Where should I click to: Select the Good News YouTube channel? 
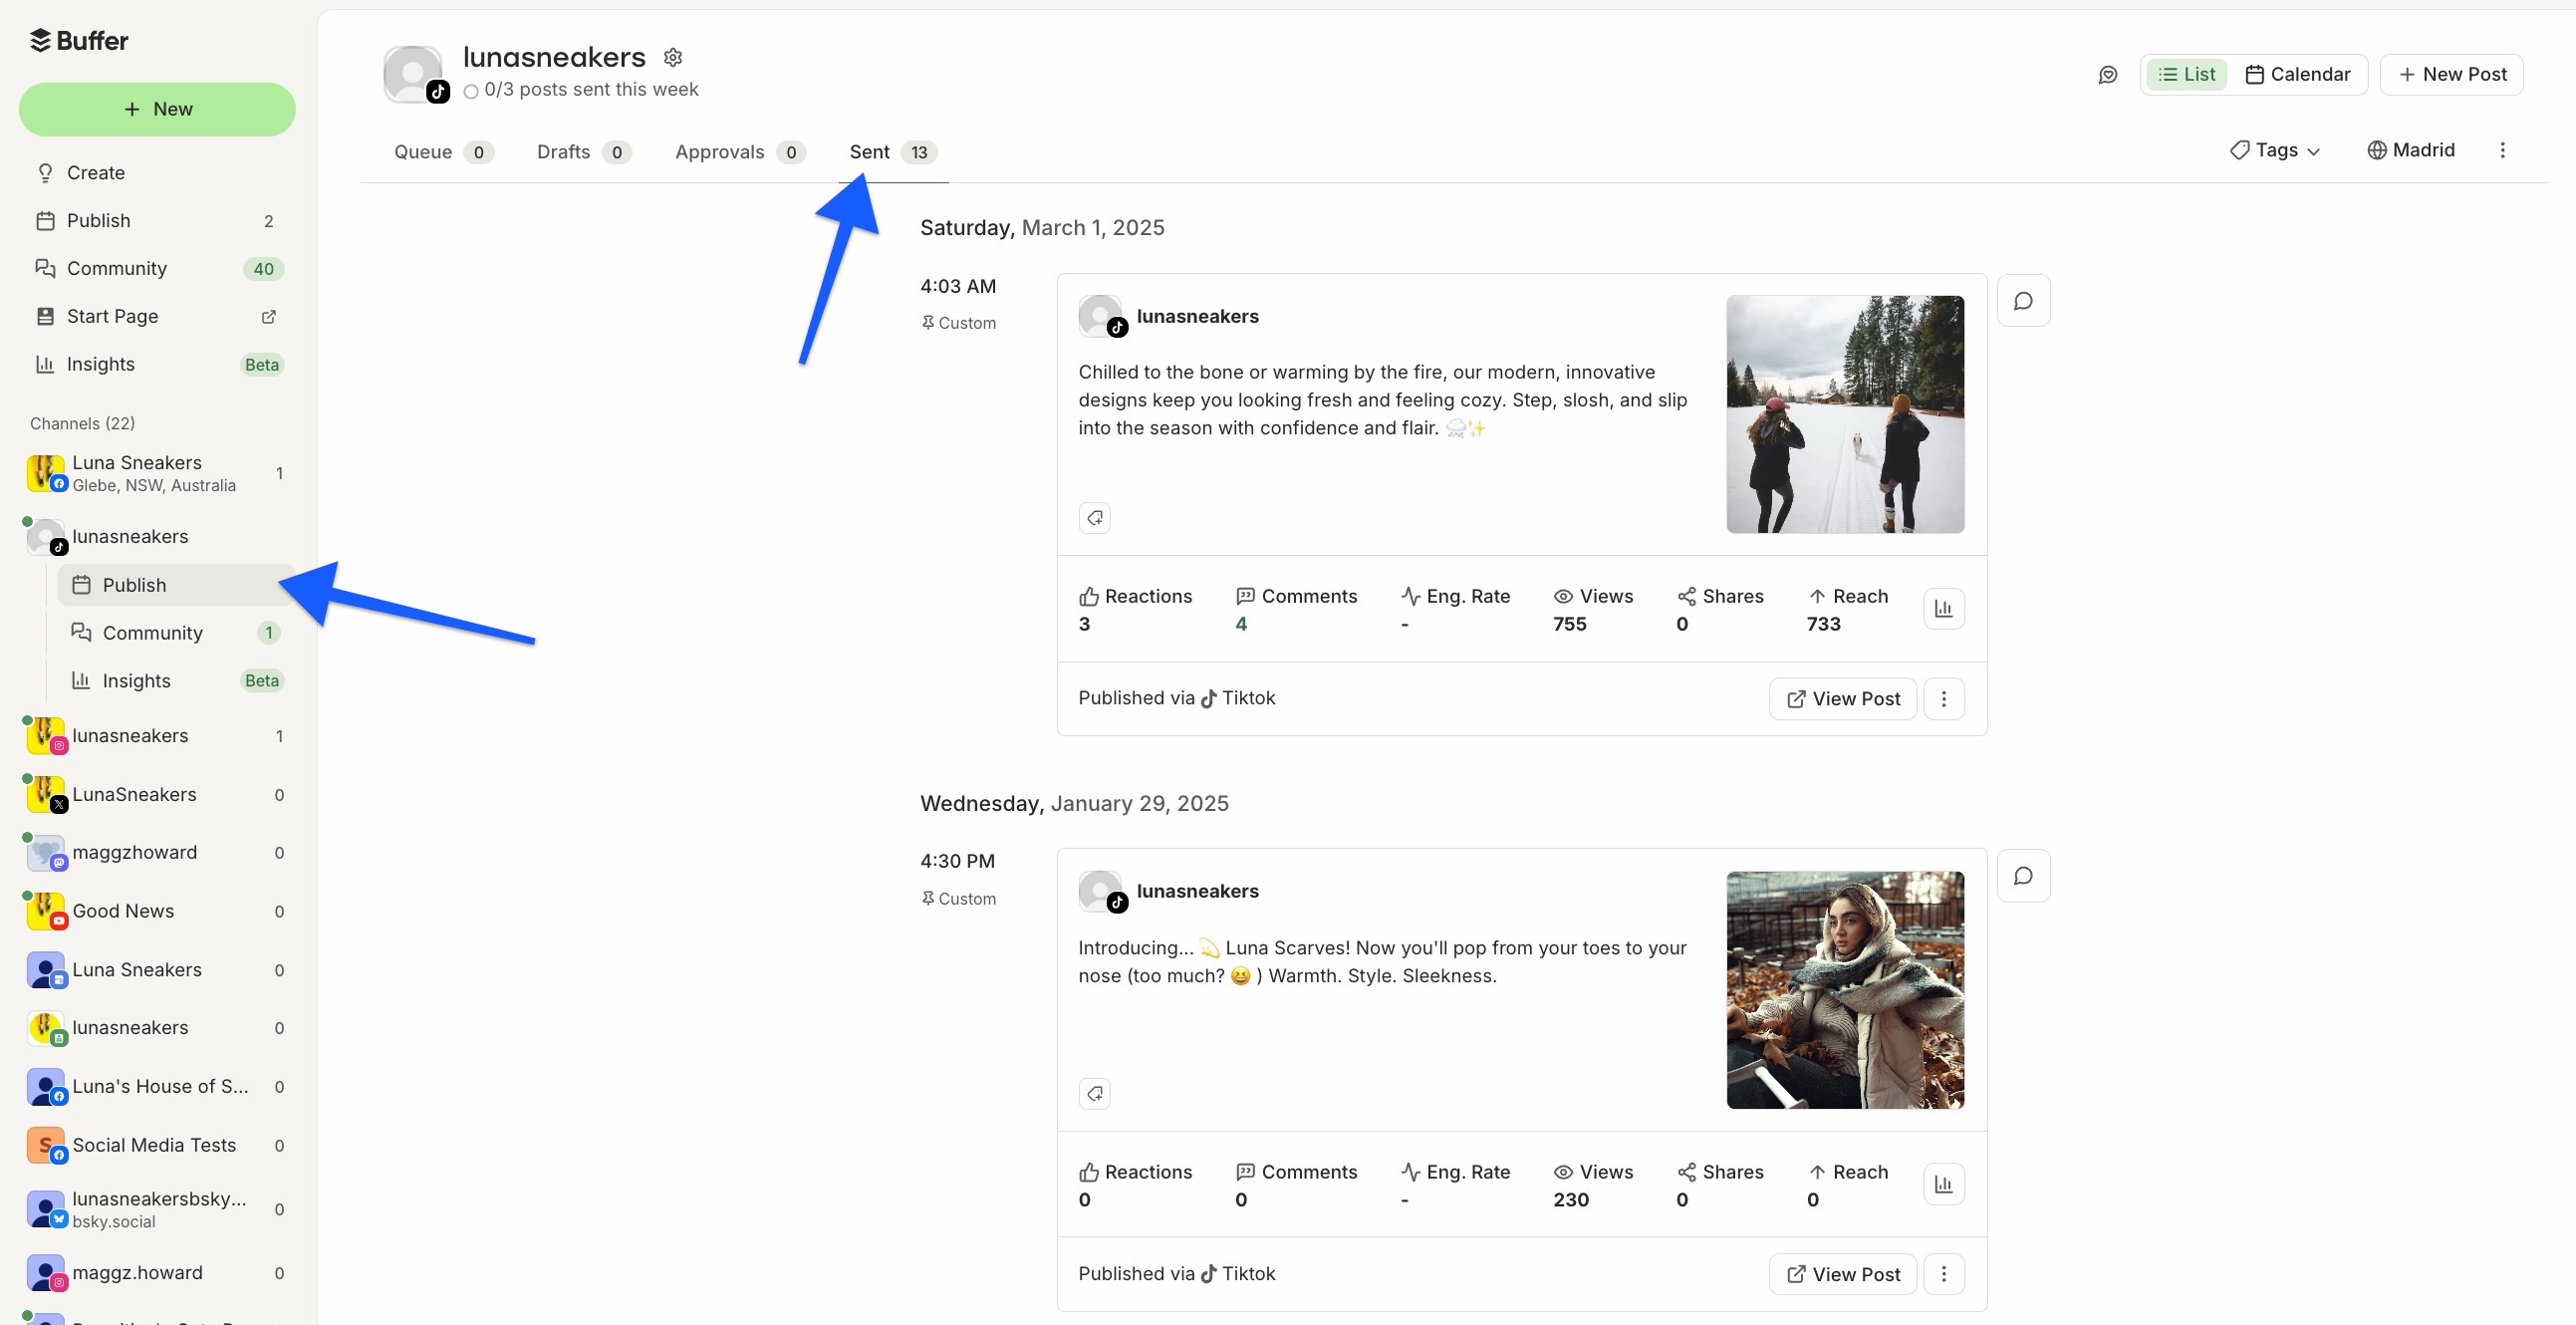click(157, 912)
